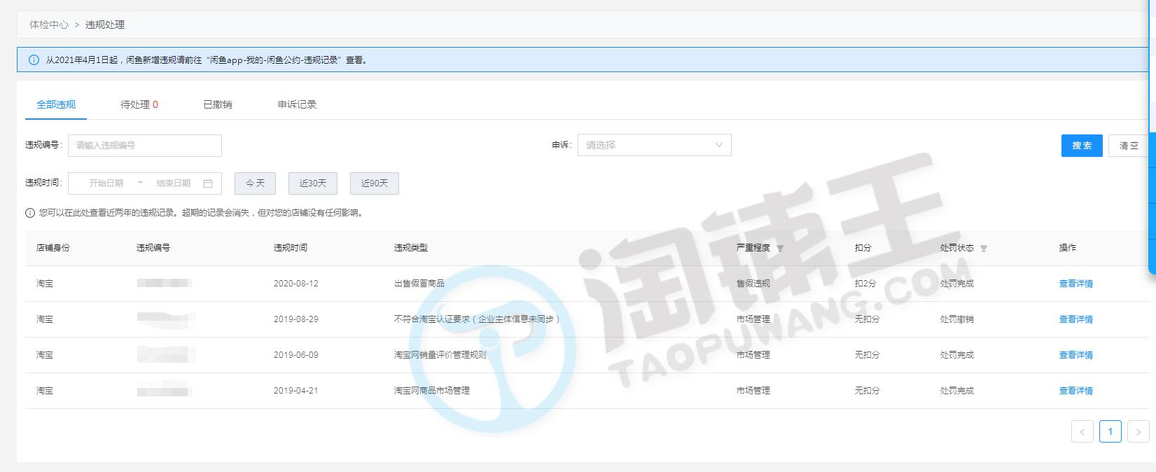The width and height of the screenshot is (1156, 472).
Task: Click the 结束日期 end date field
Action: [173, 183]
